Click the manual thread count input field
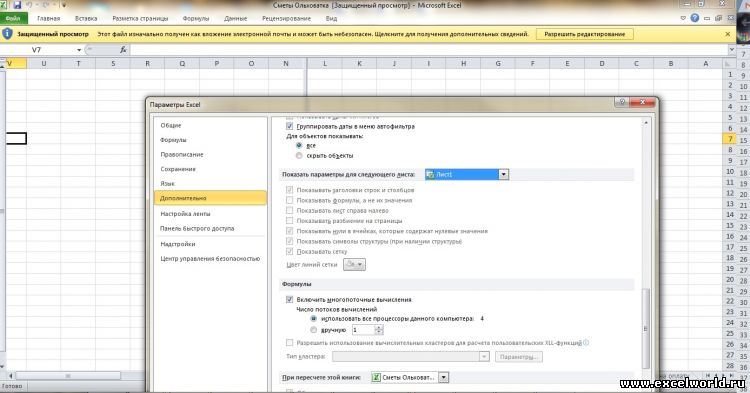 click(x=364, y=330)
